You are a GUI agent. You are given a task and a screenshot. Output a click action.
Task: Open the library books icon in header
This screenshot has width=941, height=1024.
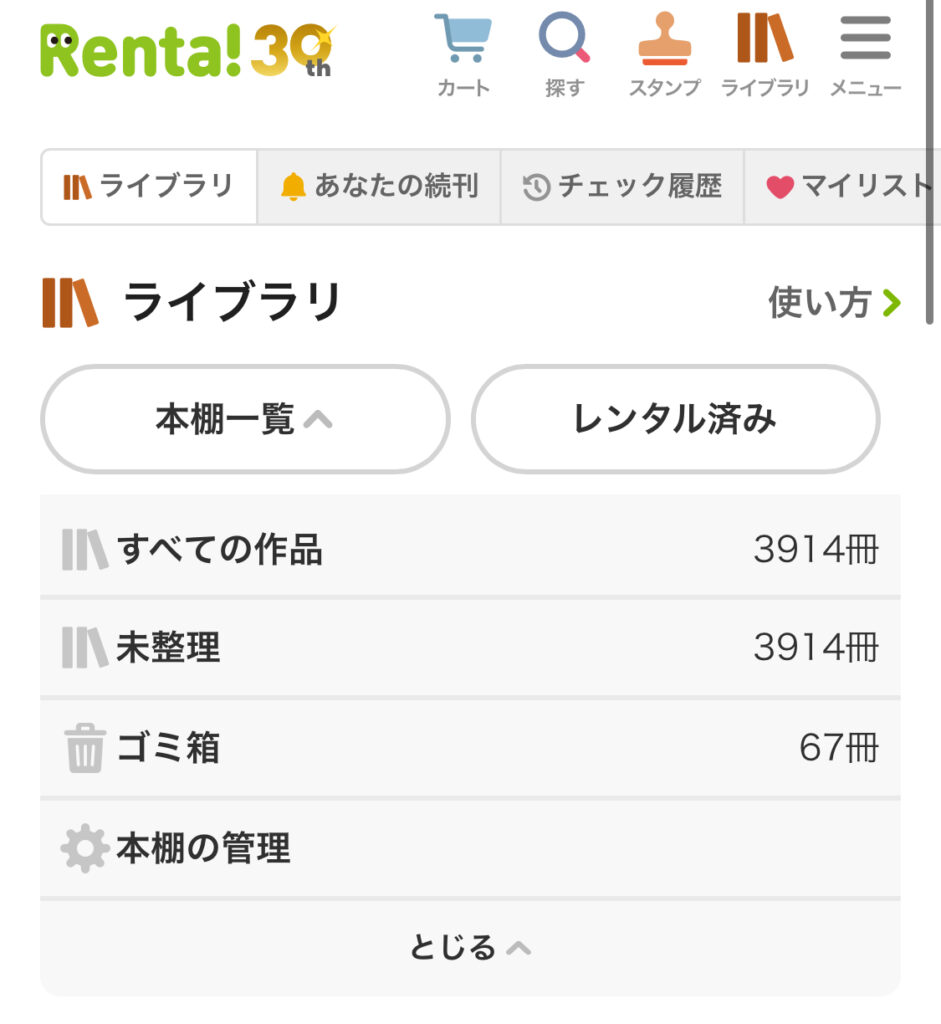(764, 40)
